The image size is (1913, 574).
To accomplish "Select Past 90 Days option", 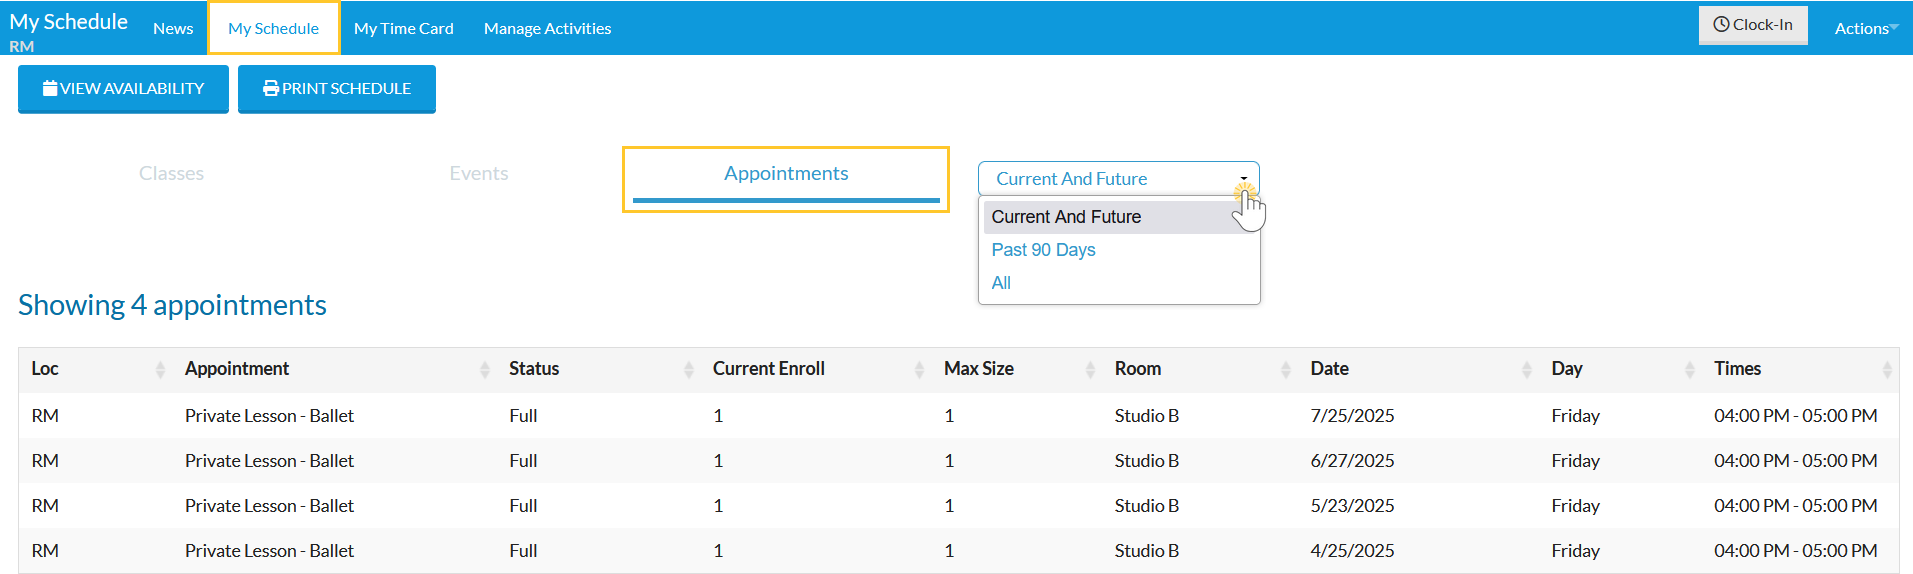I will tap(1043, 250).
